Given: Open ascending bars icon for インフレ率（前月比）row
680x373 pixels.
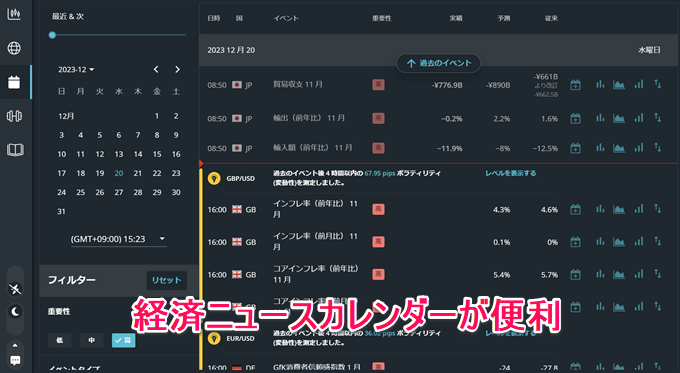Looking at the screenshot, I should click(x=638, y=242).
